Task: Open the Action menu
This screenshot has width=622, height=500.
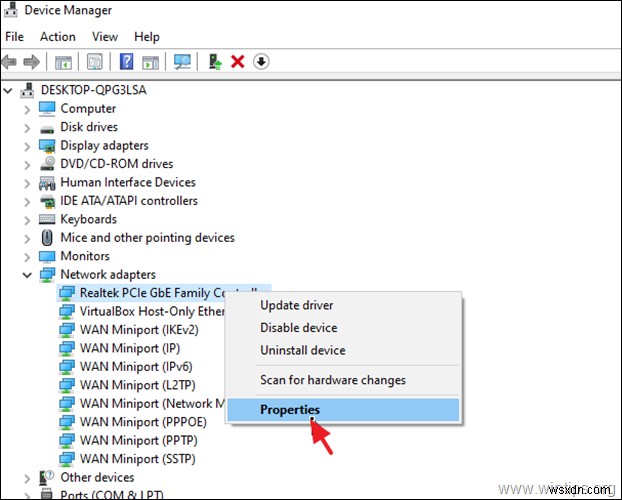Action: point(58,37)
